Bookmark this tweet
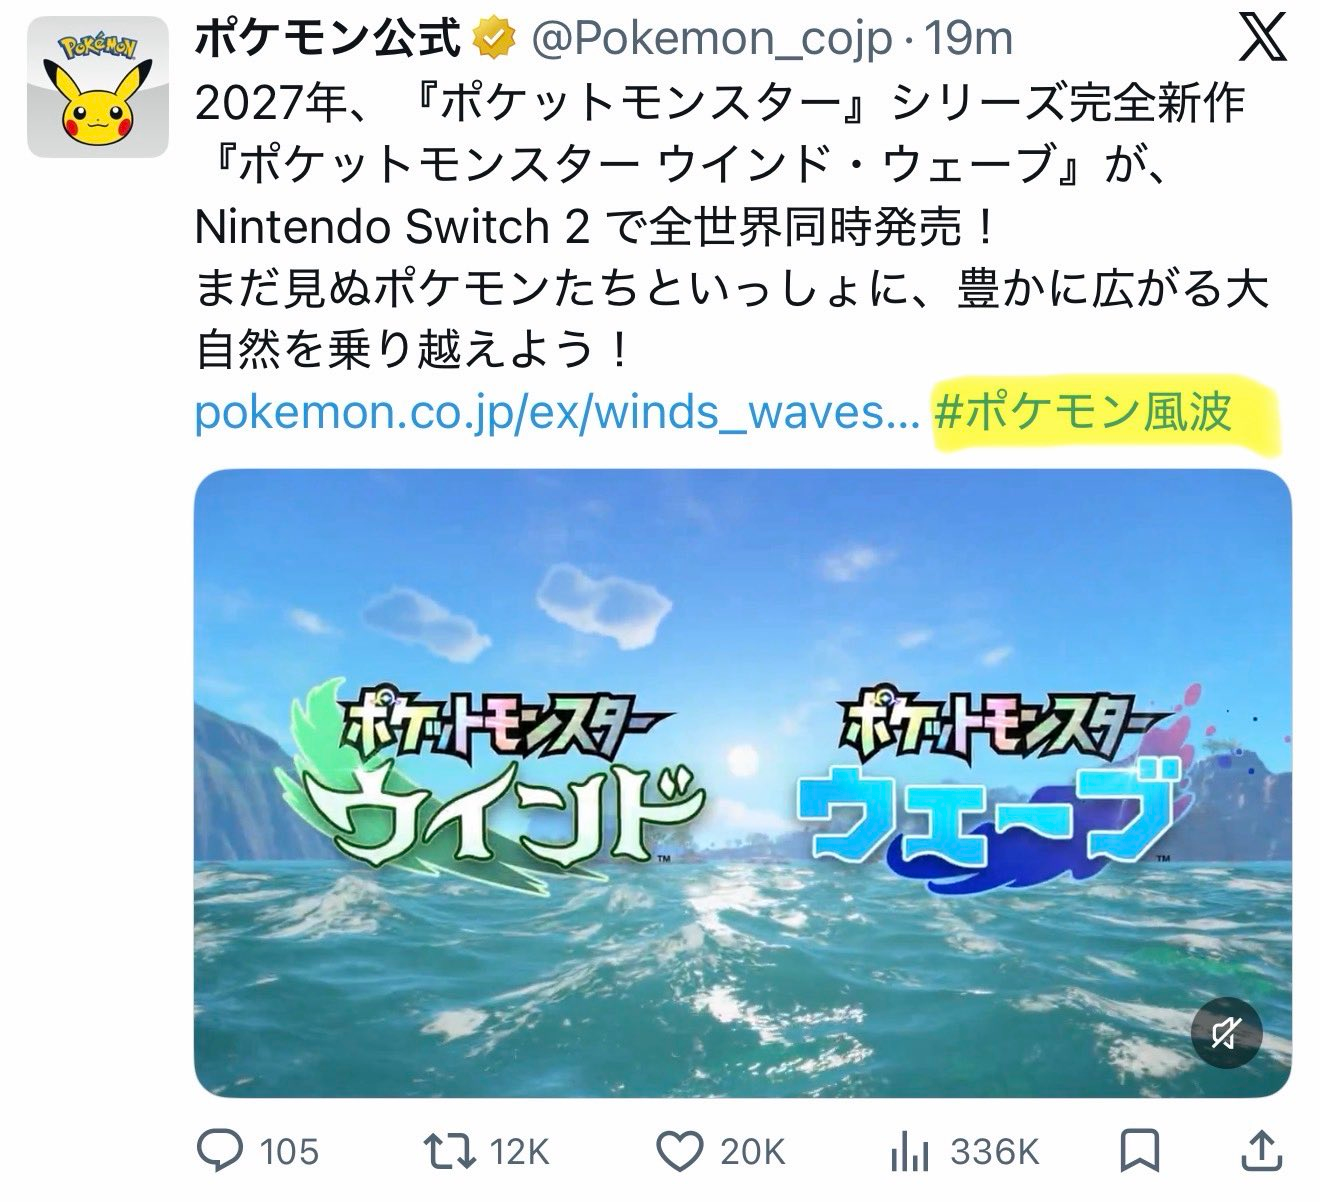This screenshot has width=1320, height=1202. tap(1142, 1151)
